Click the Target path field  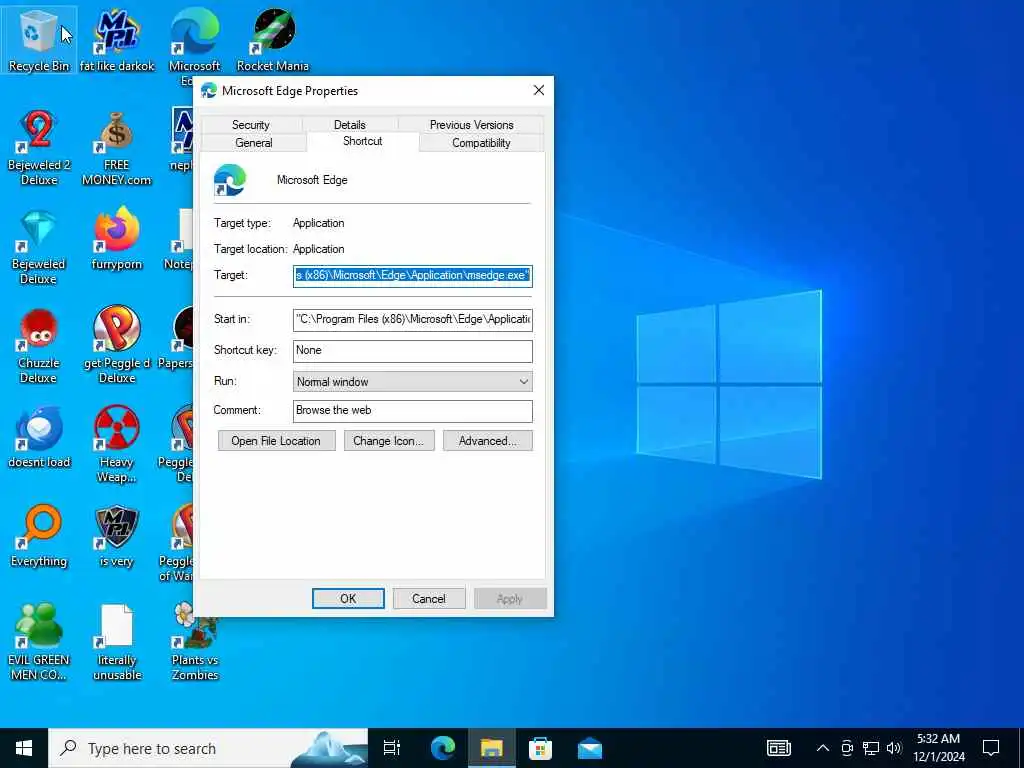pos(413,276)
